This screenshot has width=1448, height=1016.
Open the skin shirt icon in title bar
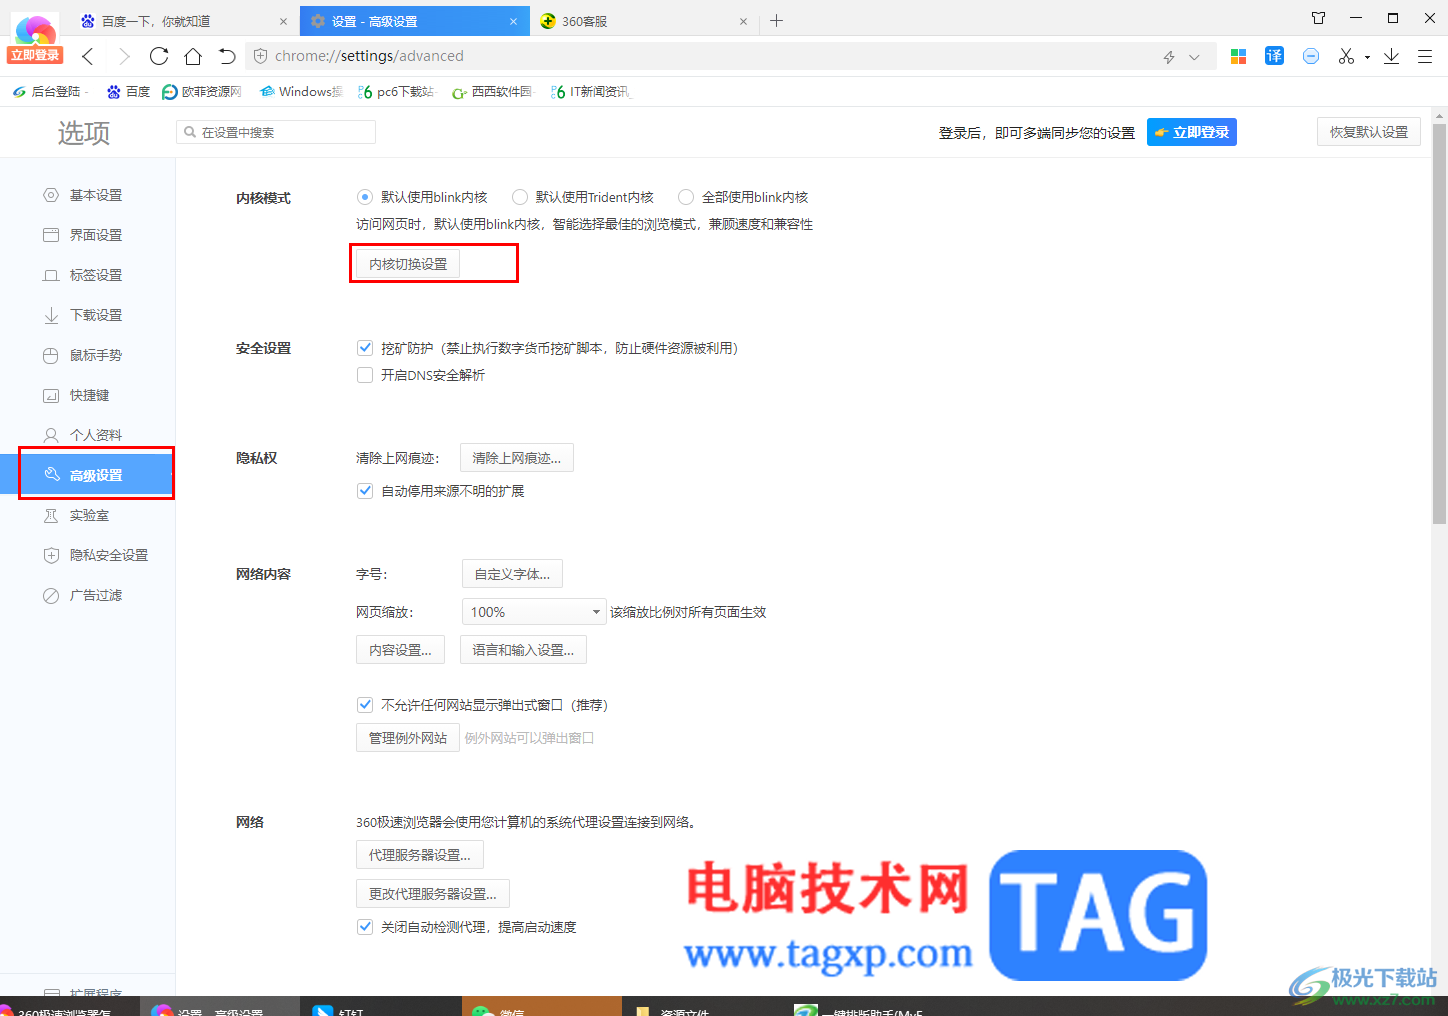[1318, 18]
